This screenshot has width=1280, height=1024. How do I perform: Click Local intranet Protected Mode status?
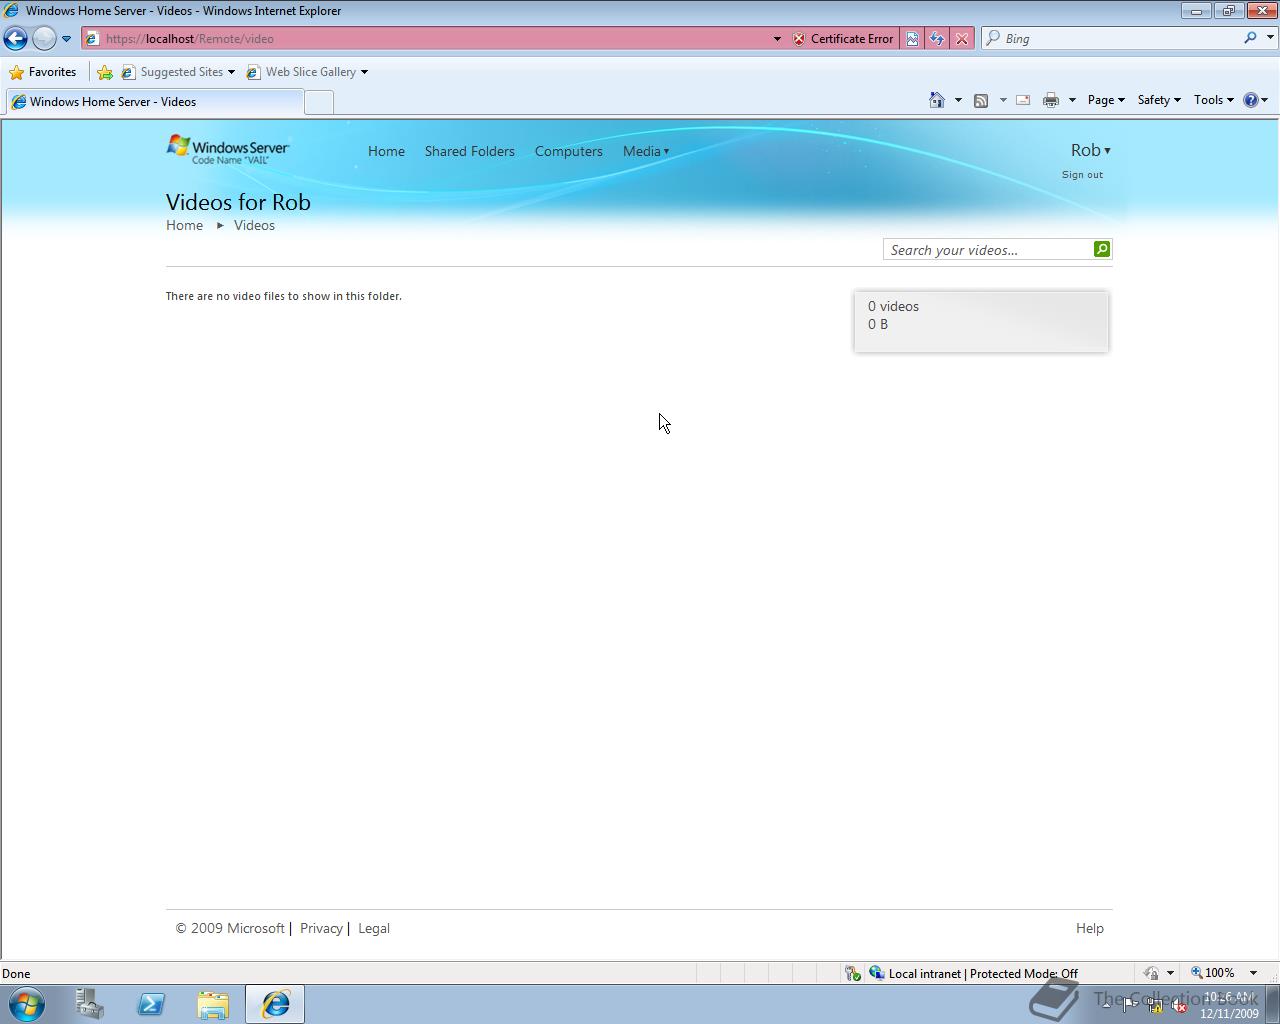[973, 973]
